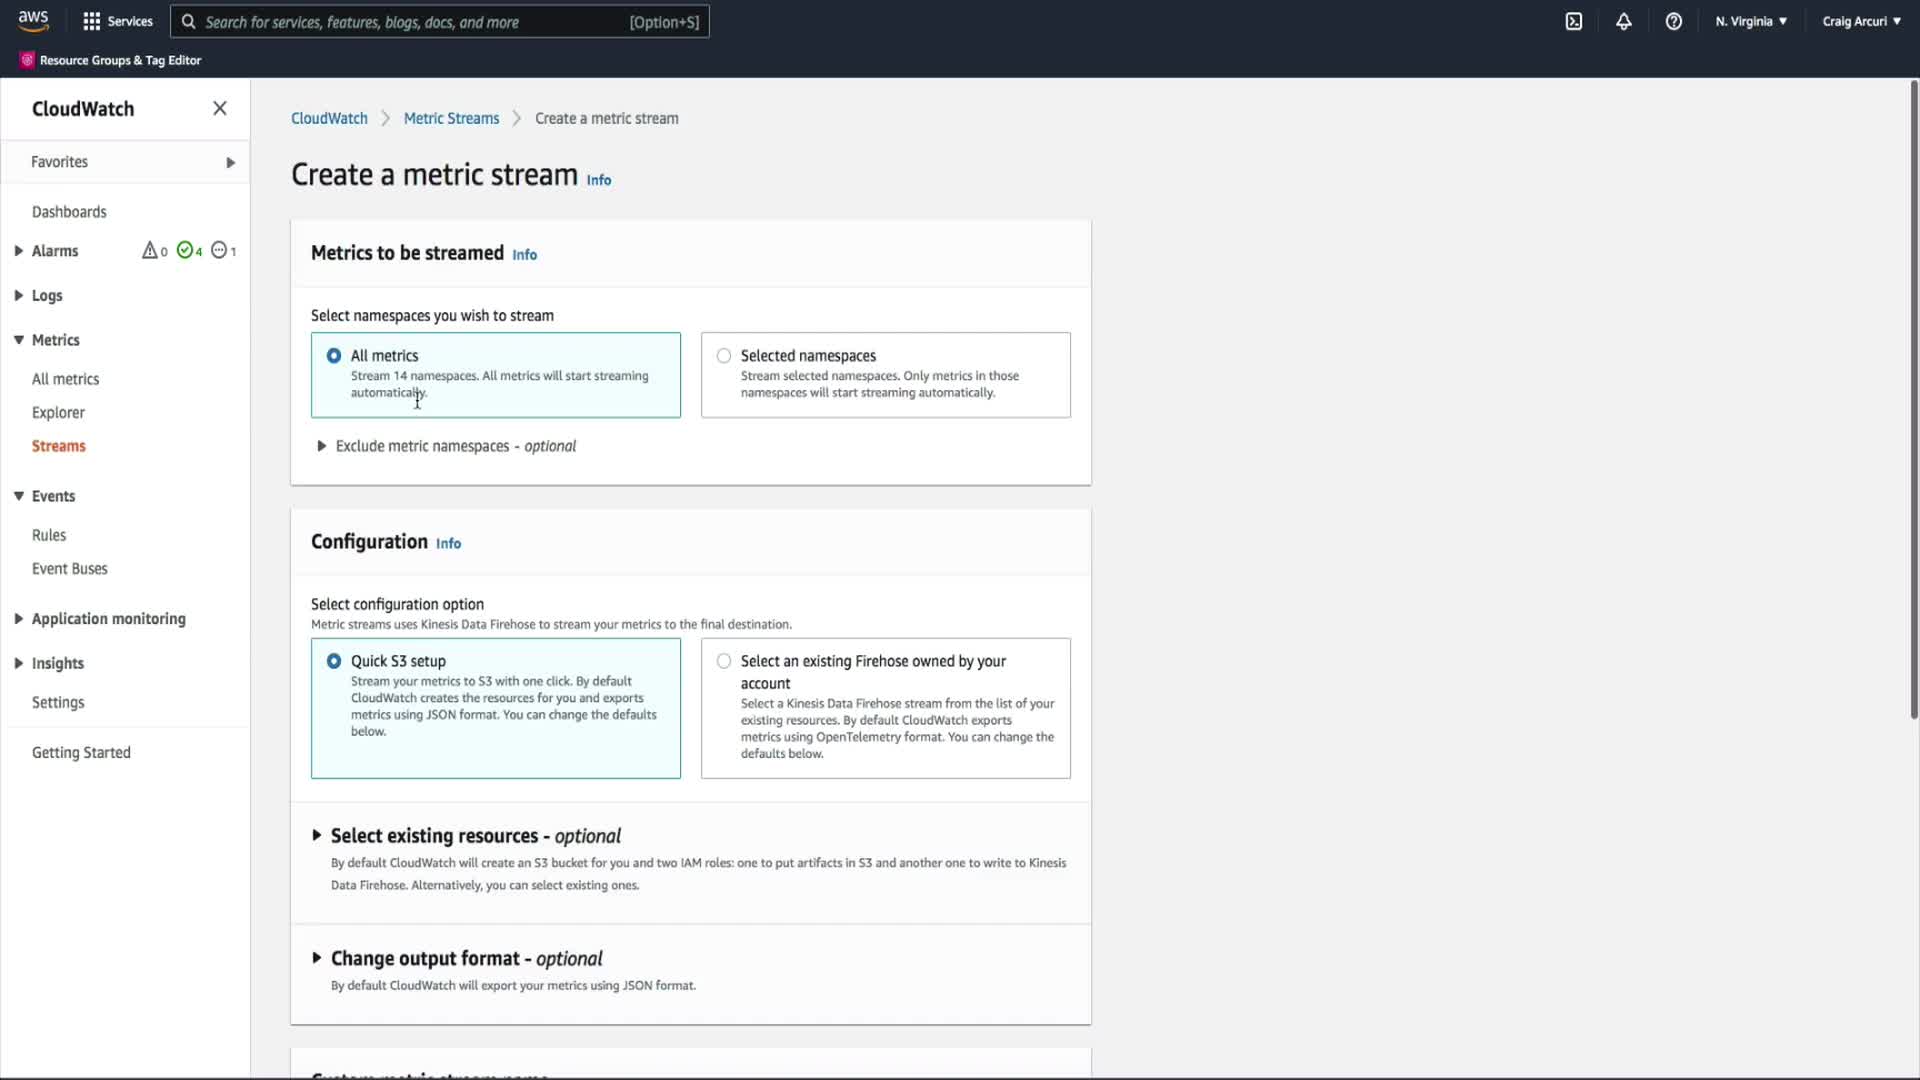Open Streams in the sidebar menu
Viewport: 1920px width, 1080px height.
pos(58,446)
